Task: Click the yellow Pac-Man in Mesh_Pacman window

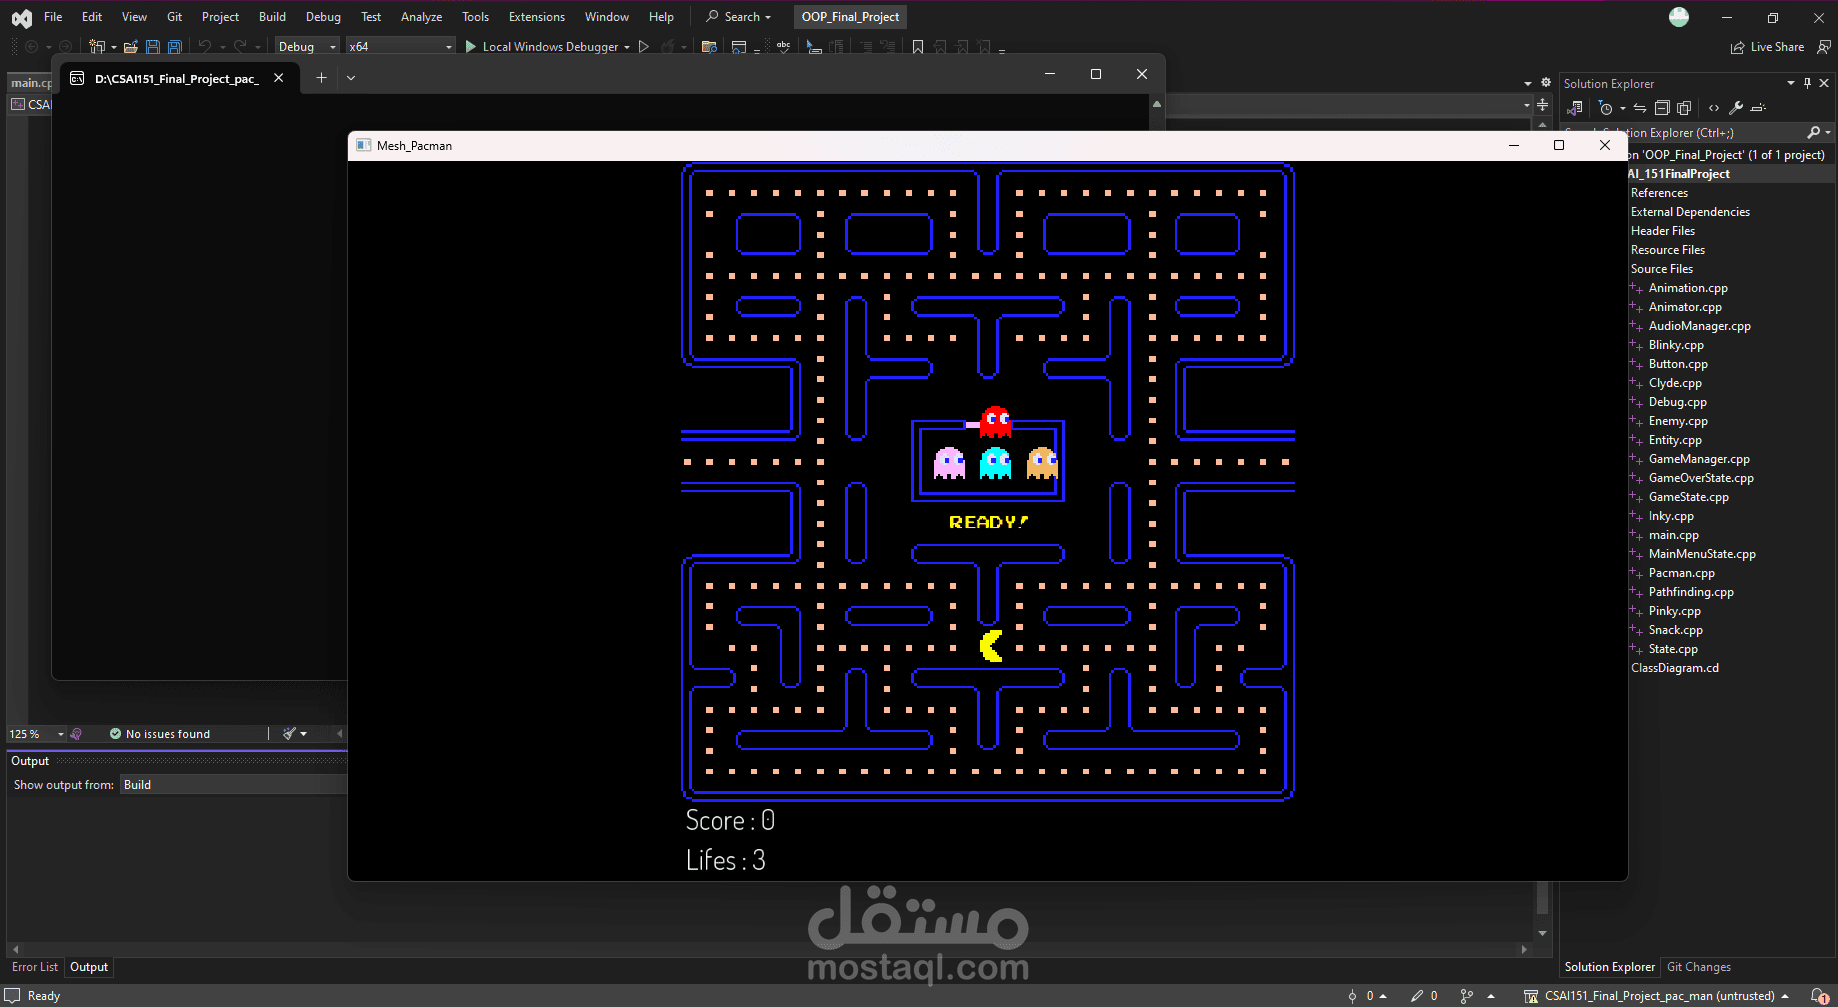Action: tap(991, 646)
